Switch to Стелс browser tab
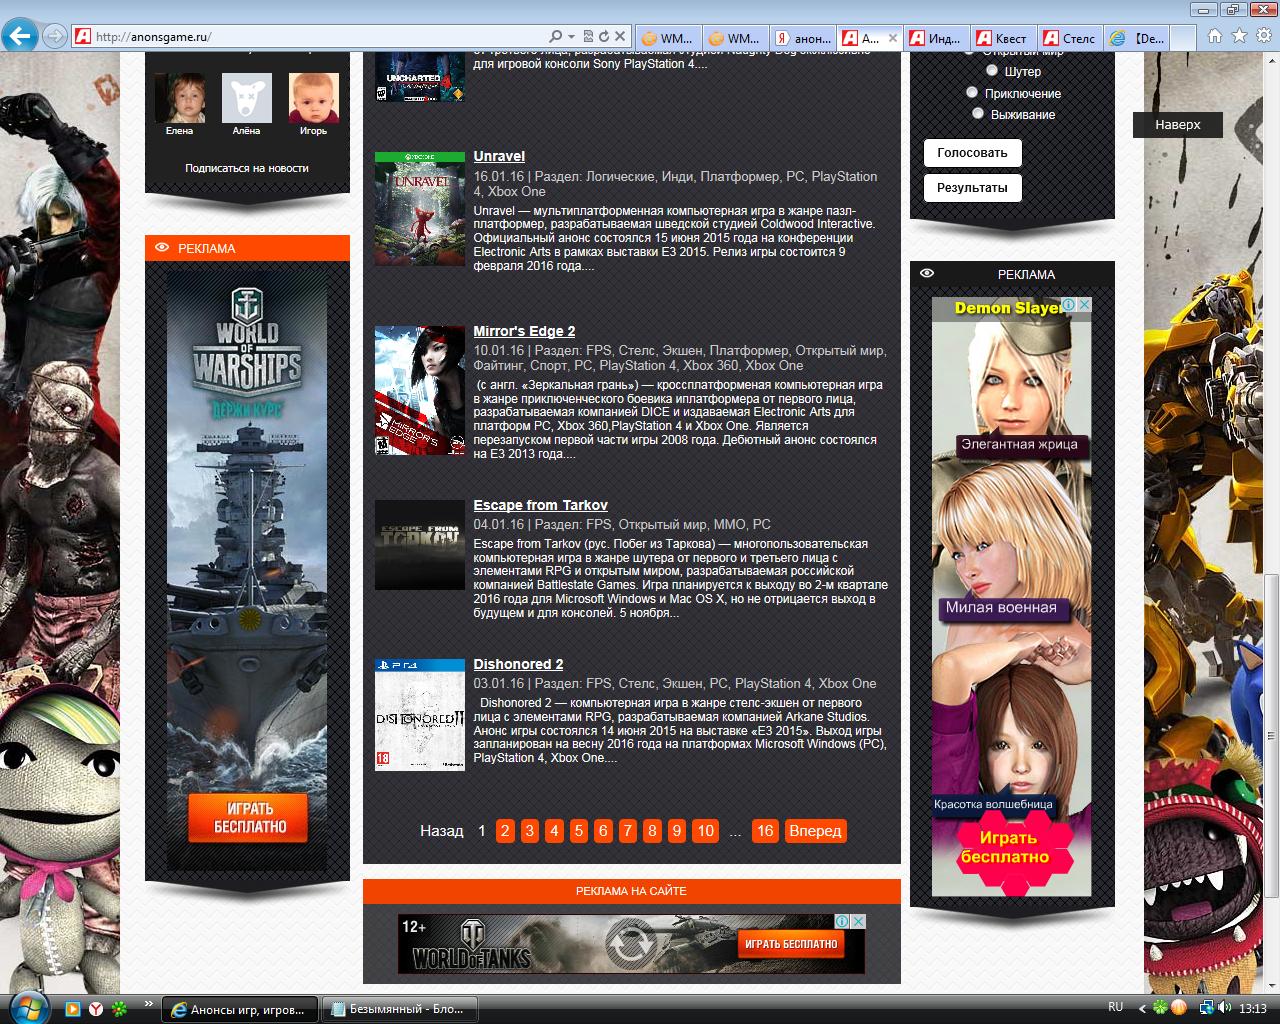 (1069, 38)
